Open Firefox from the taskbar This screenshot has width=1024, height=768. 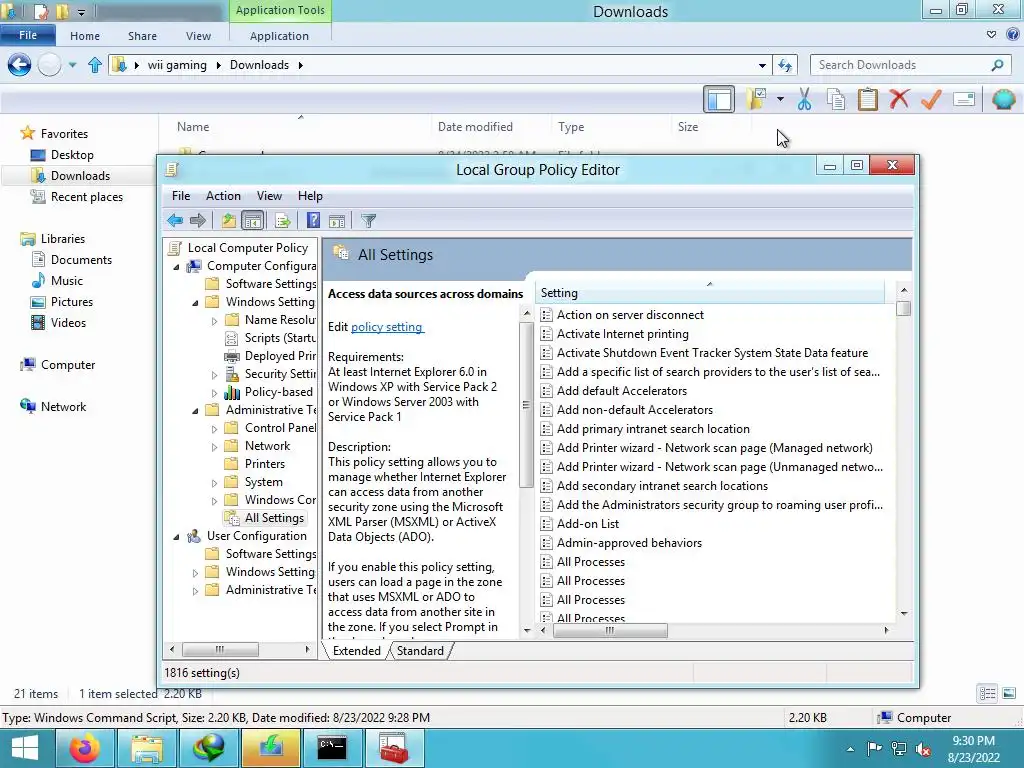(x=84, y=748)
